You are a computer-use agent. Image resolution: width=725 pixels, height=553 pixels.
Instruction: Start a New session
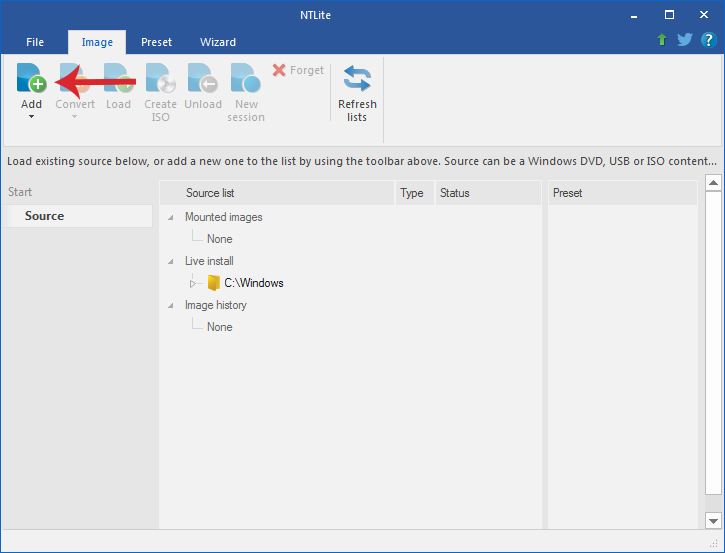coord(246,78)
